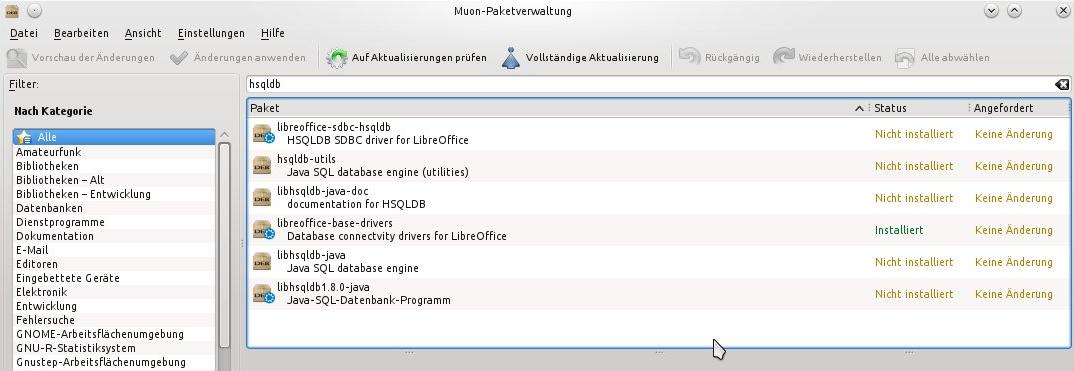Click the category list scroll-up arrow
The image size is (1074, 371).
(x=224, y=135)
